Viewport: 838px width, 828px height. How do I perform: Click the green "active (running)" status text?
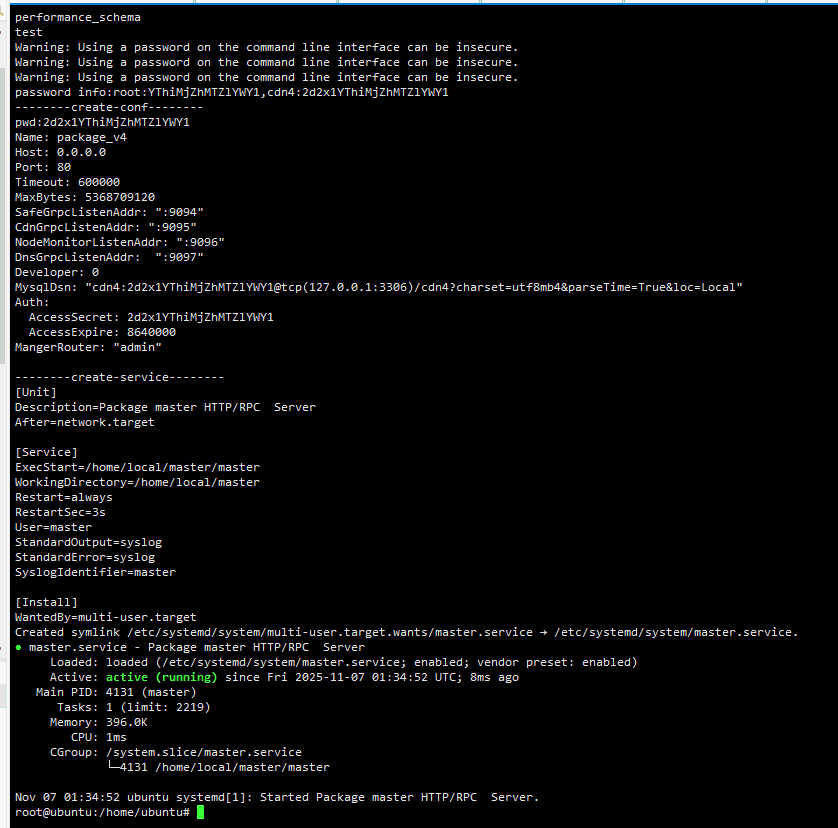(161, 677)
